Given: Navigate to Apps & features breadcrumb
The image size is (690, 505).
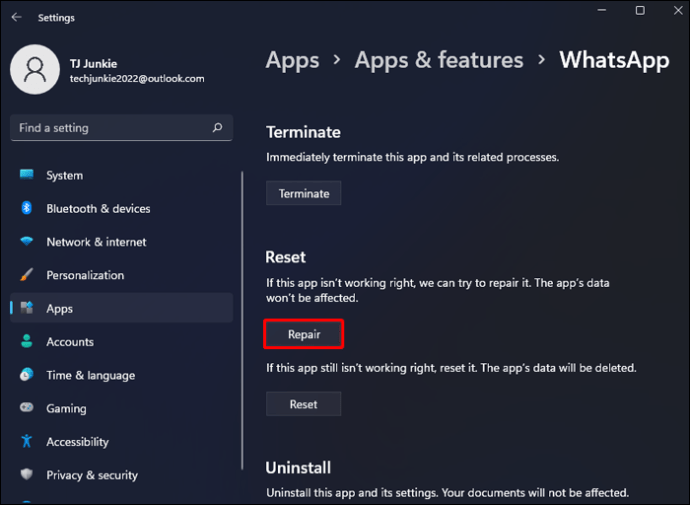Looking at the screenshot, I should tap(439, 60).
